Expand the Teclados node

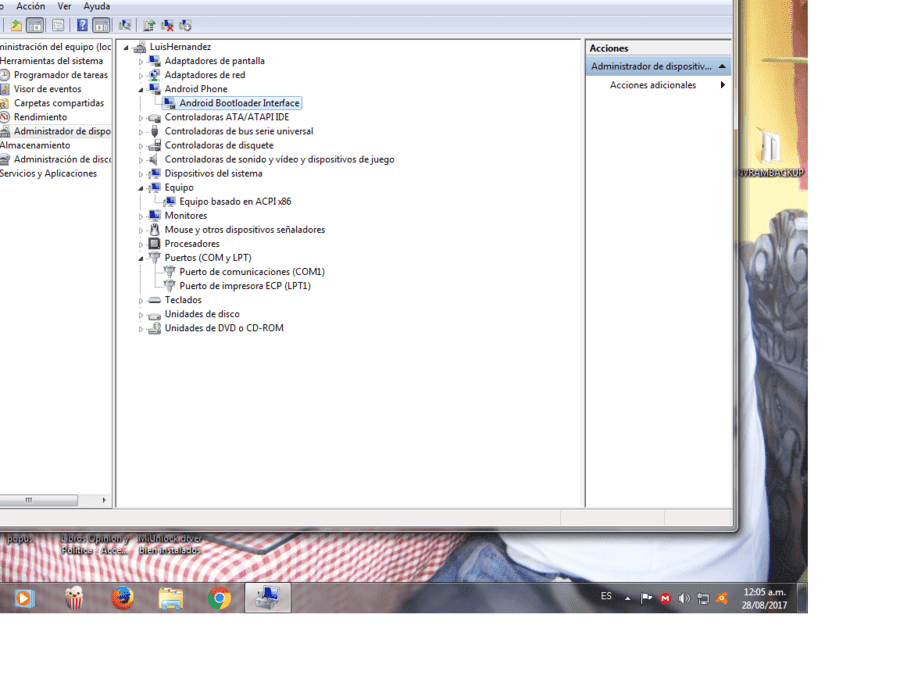pos(141,301)
